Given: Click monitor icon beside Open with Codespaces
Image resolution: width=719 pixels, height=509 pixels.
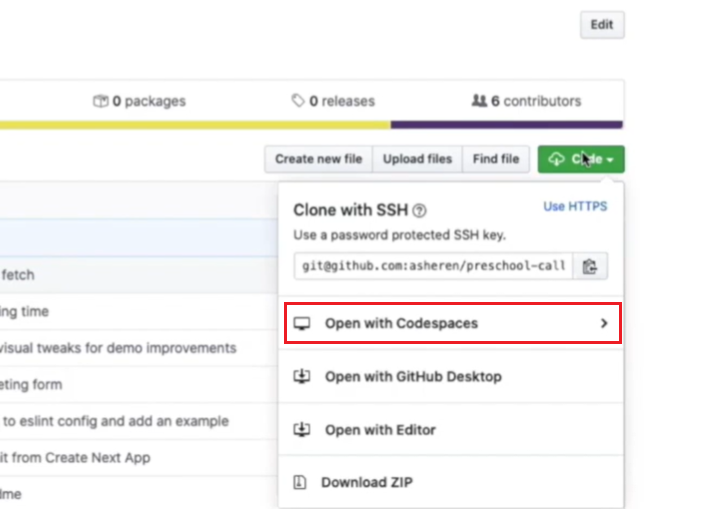Looking at the screenshot, I should tap(303, 324).
